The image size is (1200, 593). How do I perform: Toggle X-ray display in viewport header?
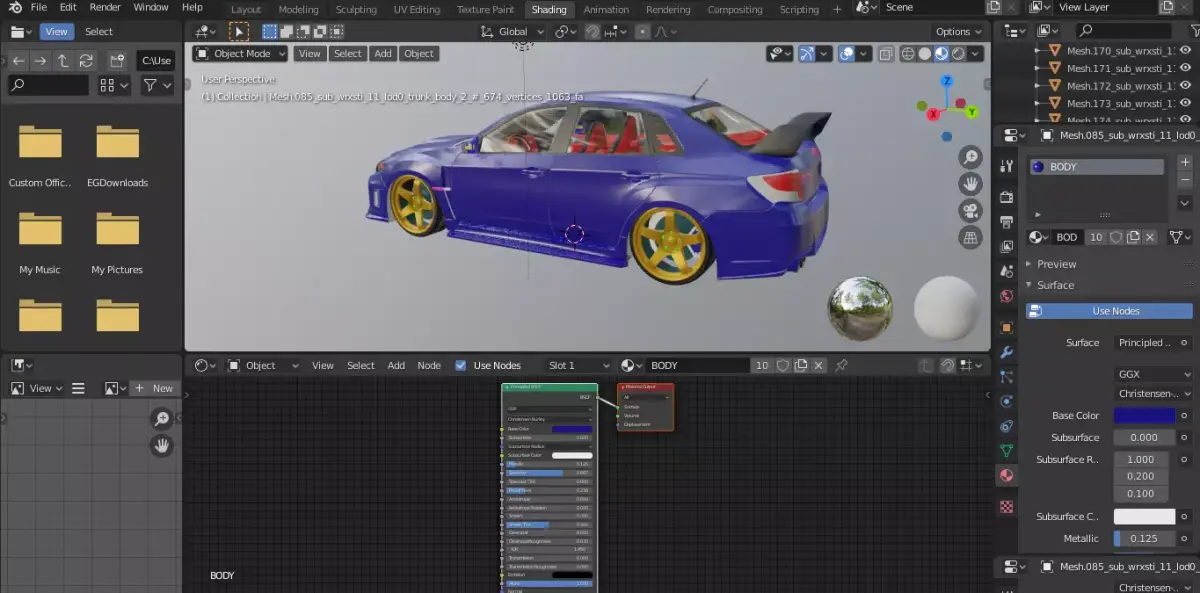[885, 54]
